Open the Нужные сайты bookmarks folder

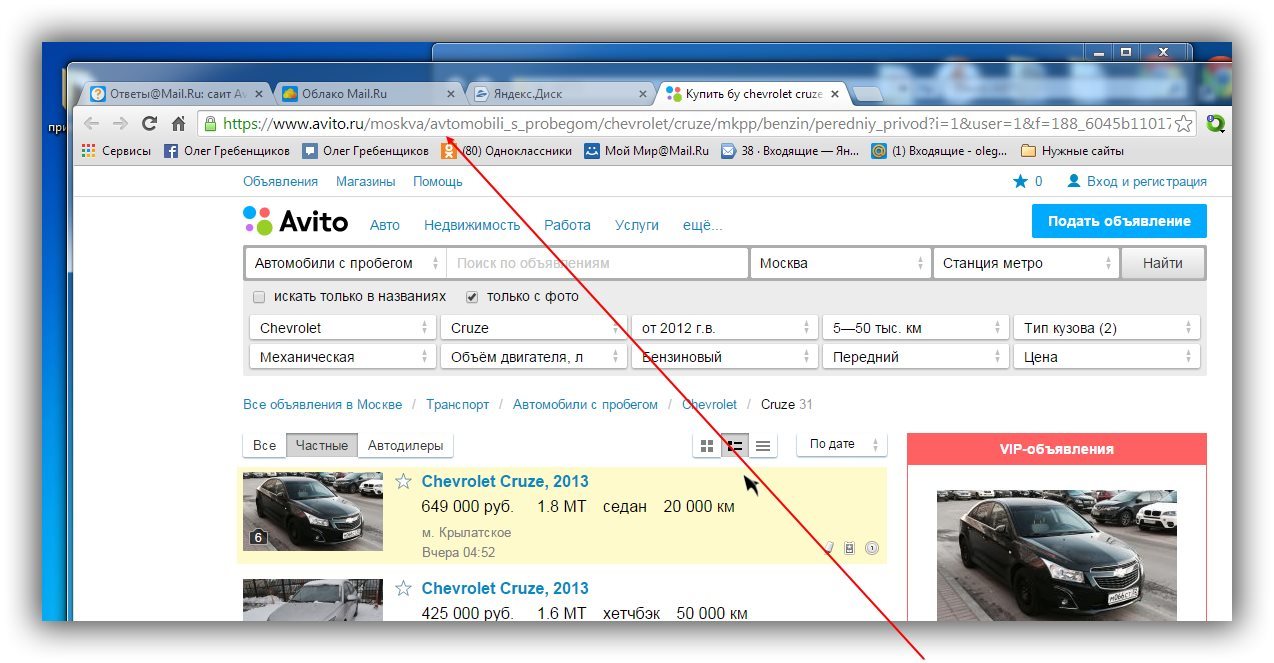(1072, 151)
